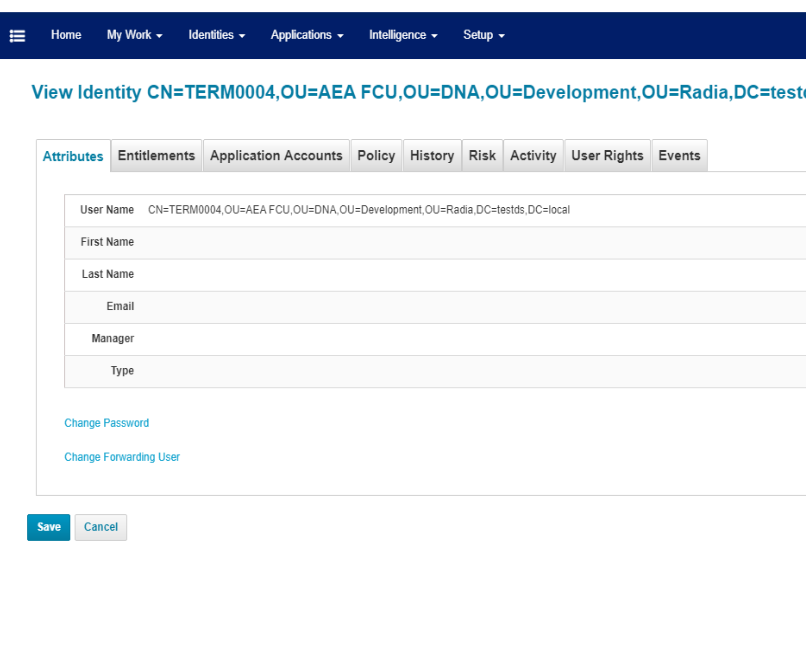This screenshot has height=647, width=806.
Task: Open the User Rights tab
Action: point(607,155)
